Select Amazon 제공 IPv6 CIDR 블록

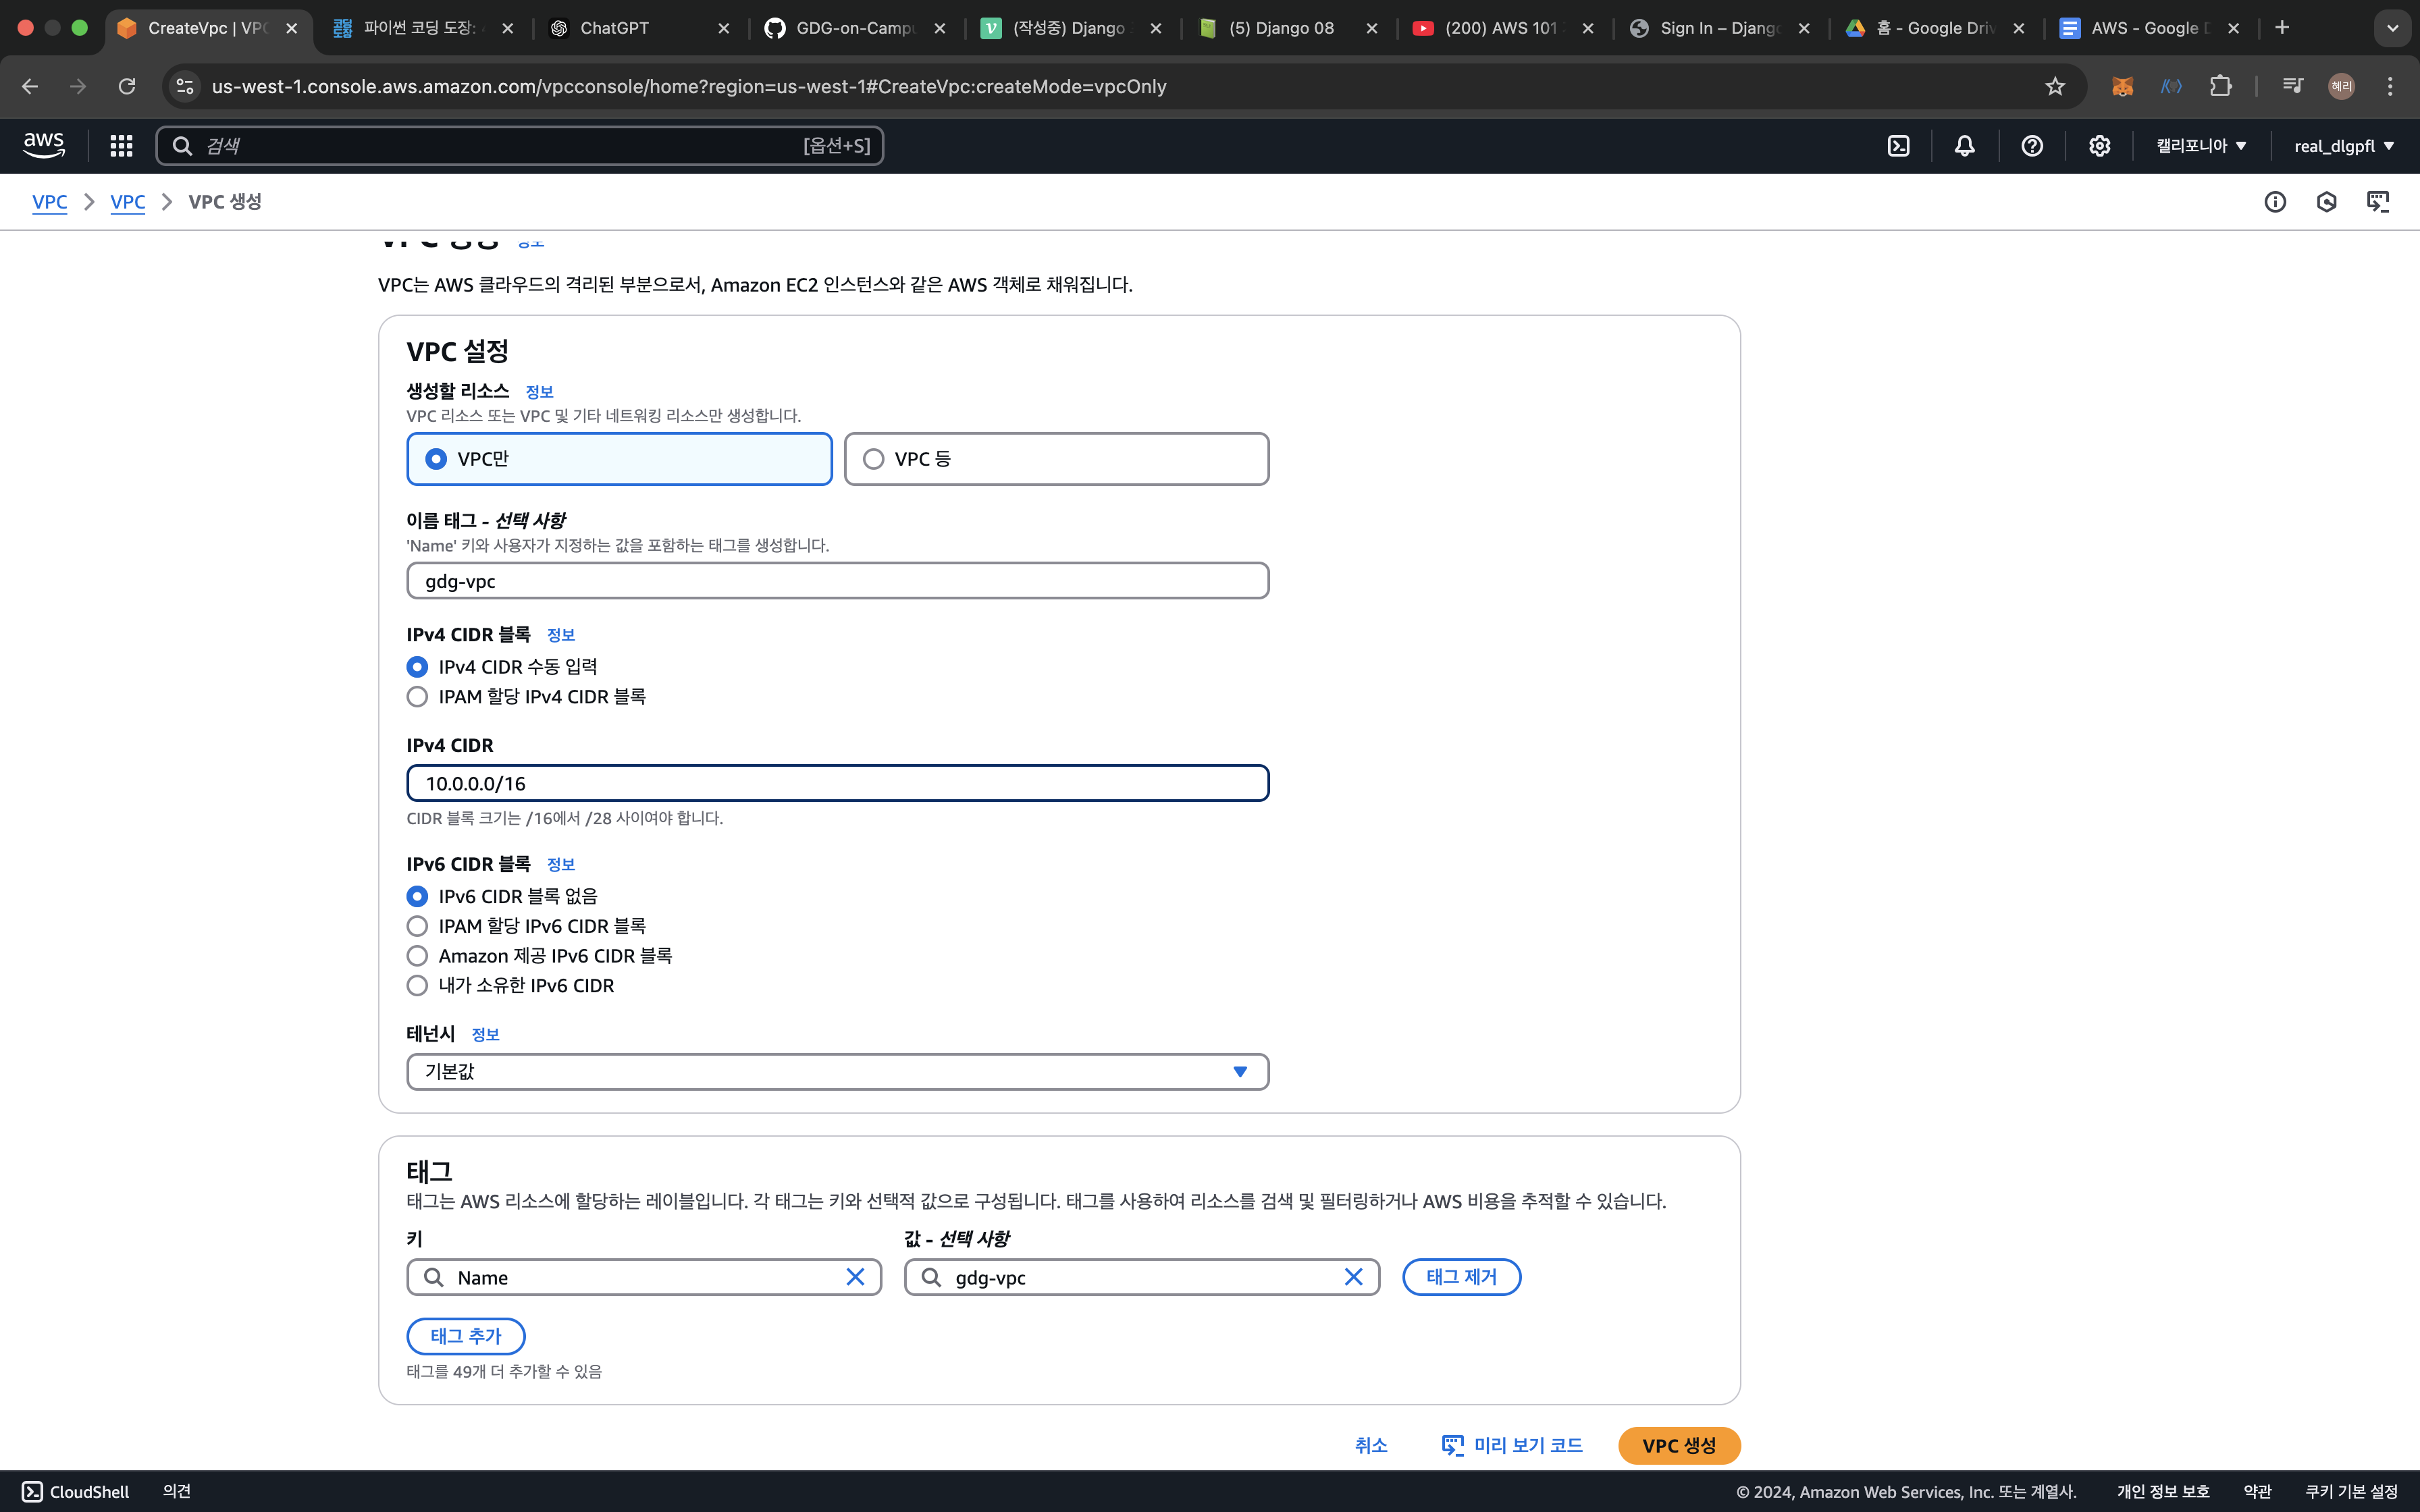point(417,956)
